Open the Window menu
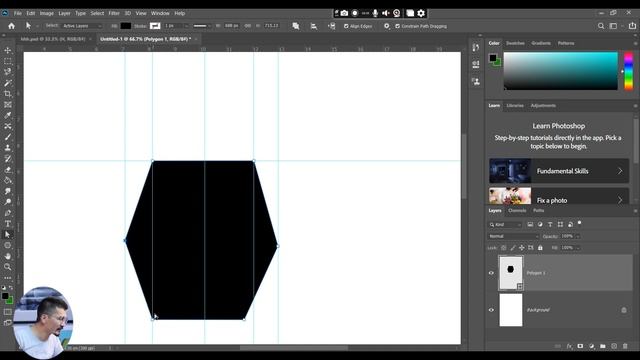This screenshot has width=640, height=360. point(160,13)
